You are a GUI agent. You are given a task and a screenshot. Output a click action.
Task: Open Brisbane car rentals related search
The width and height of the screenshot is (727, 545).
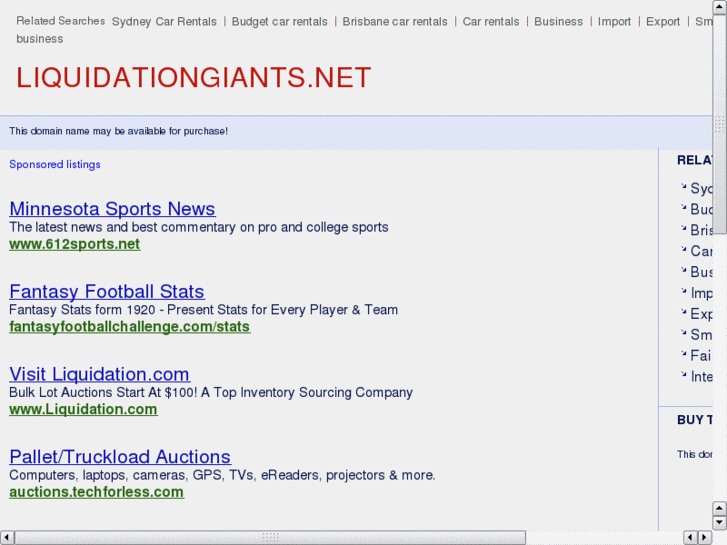pyautogui.click(x=395, y=22)
